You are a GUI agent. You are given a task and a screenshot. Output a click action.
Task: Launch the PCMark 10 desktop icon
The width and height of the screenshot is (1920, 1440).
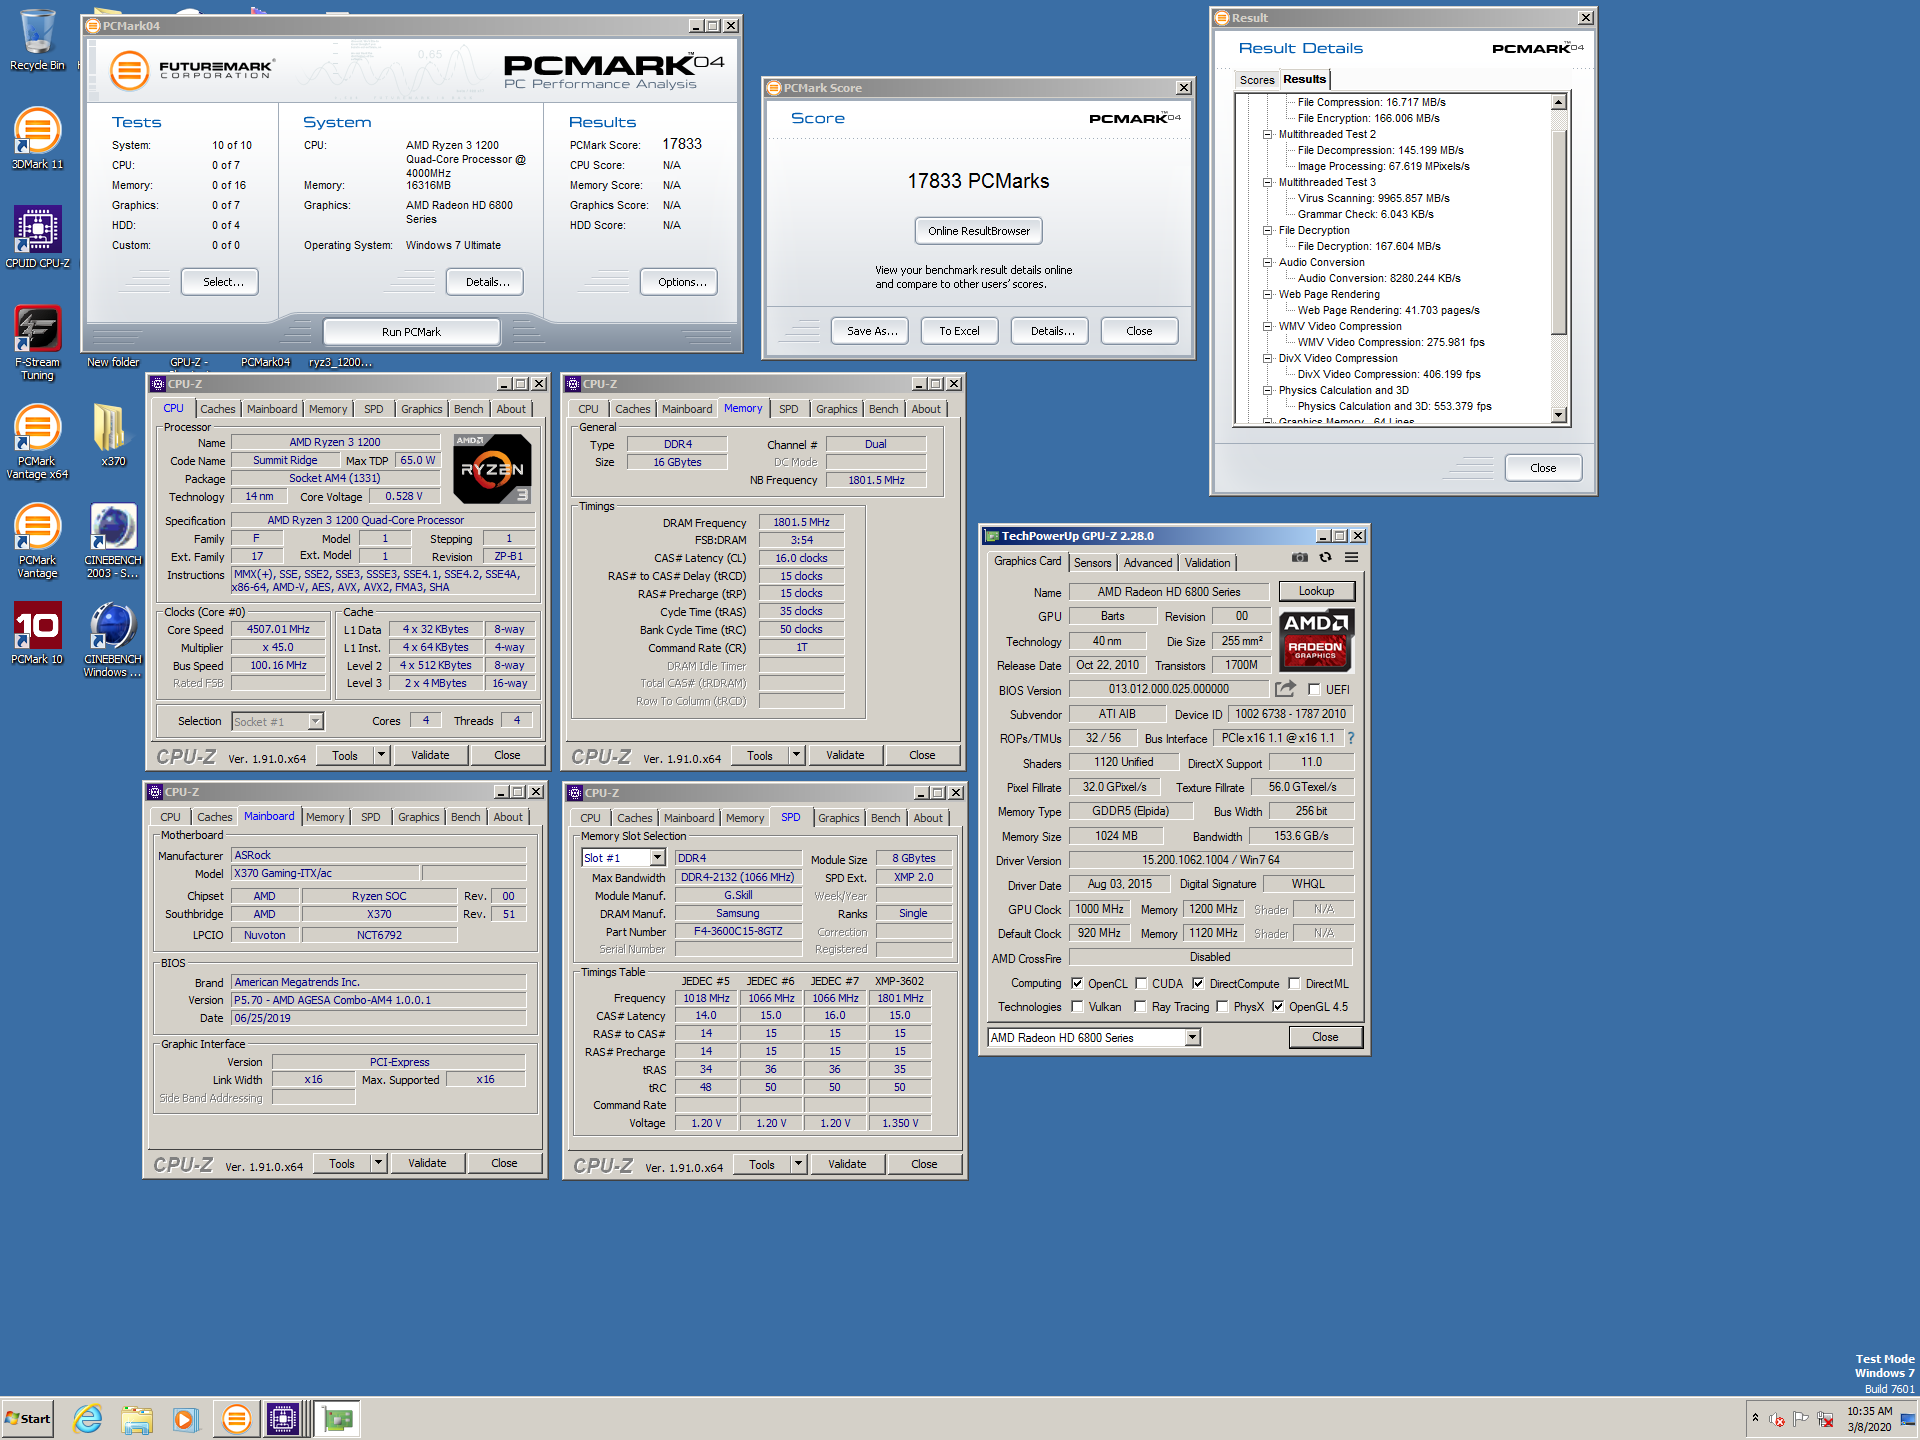click(x=37, y=634)
